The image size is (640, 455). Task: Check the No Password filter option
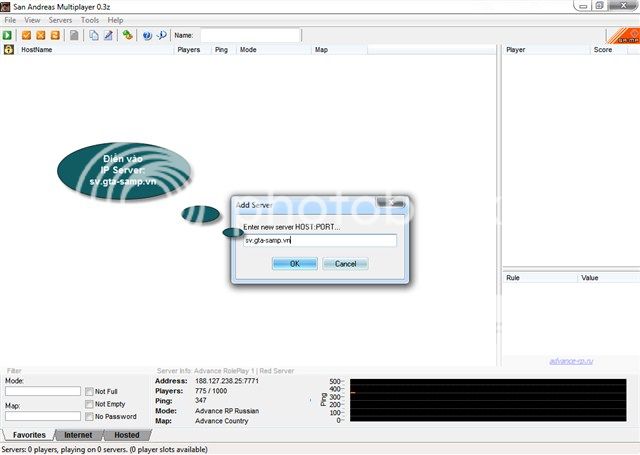point(90,416)
